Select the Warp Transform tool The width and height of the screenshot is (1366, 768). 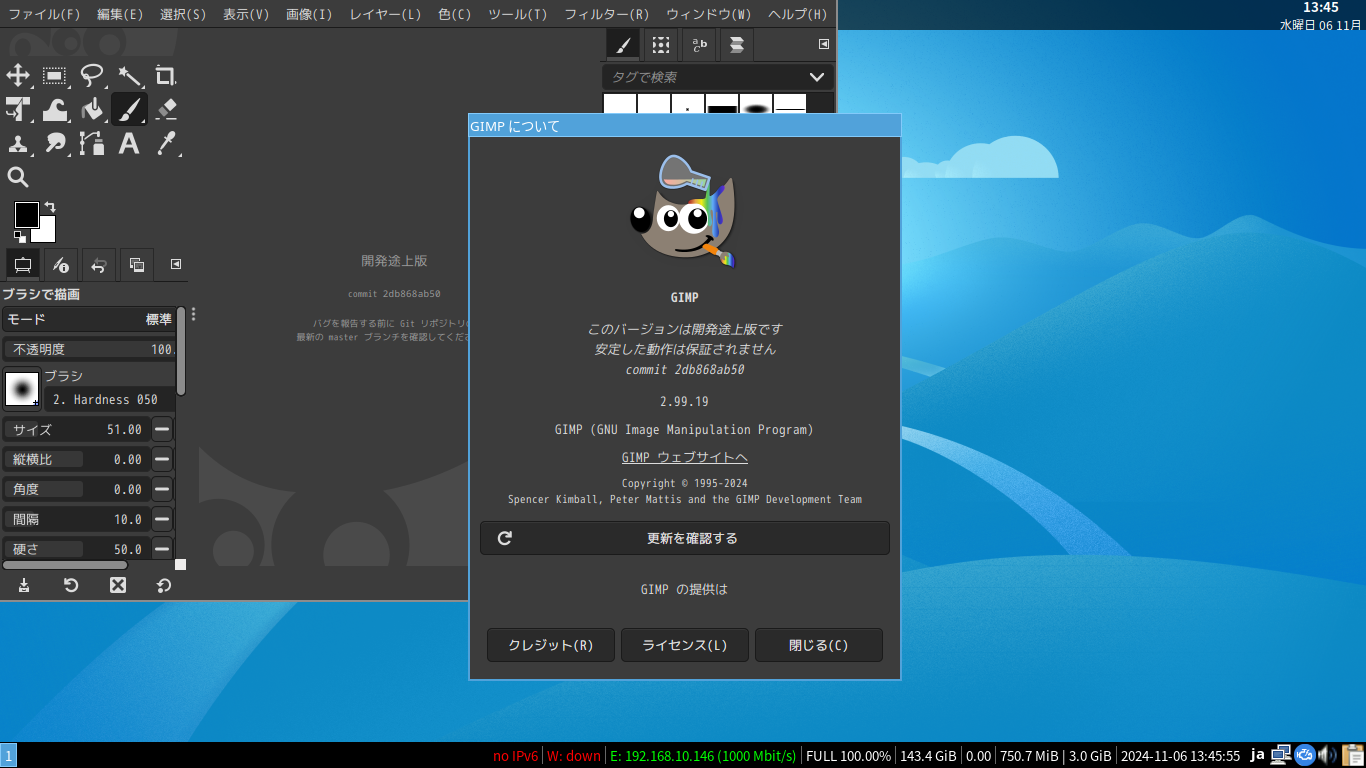(55, 109)
